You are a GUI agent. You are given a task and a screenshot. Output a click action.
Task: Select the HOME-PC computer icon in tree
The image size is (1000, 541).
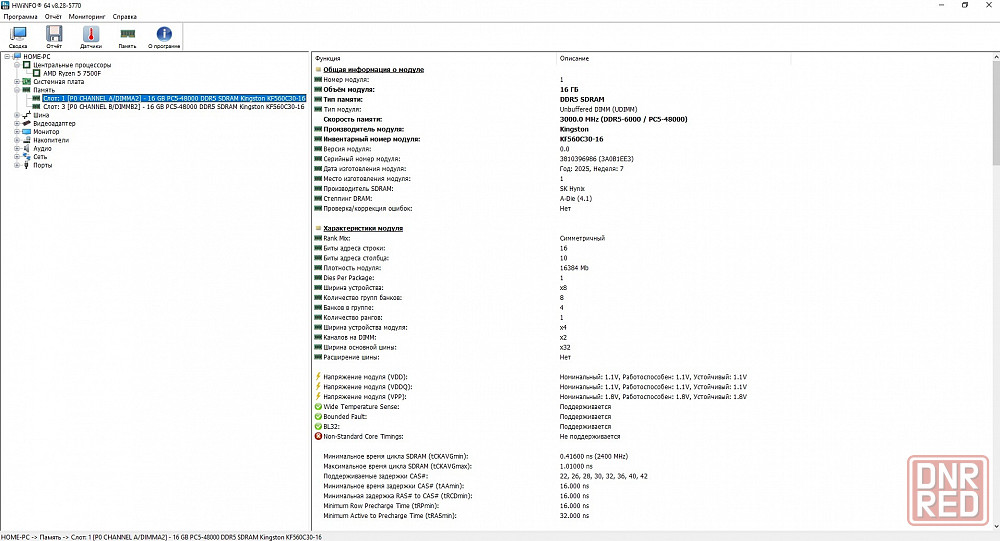click(17, 57)
